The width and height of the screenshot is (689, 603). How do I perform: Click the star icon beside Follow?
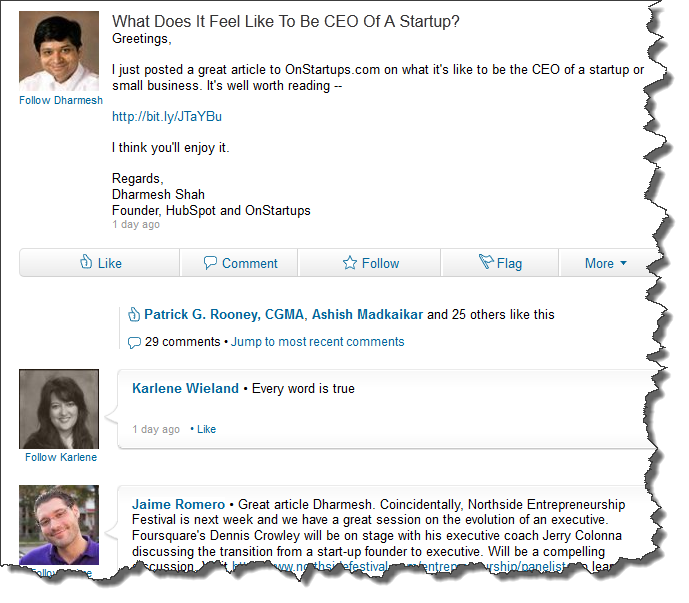(350, 262)
